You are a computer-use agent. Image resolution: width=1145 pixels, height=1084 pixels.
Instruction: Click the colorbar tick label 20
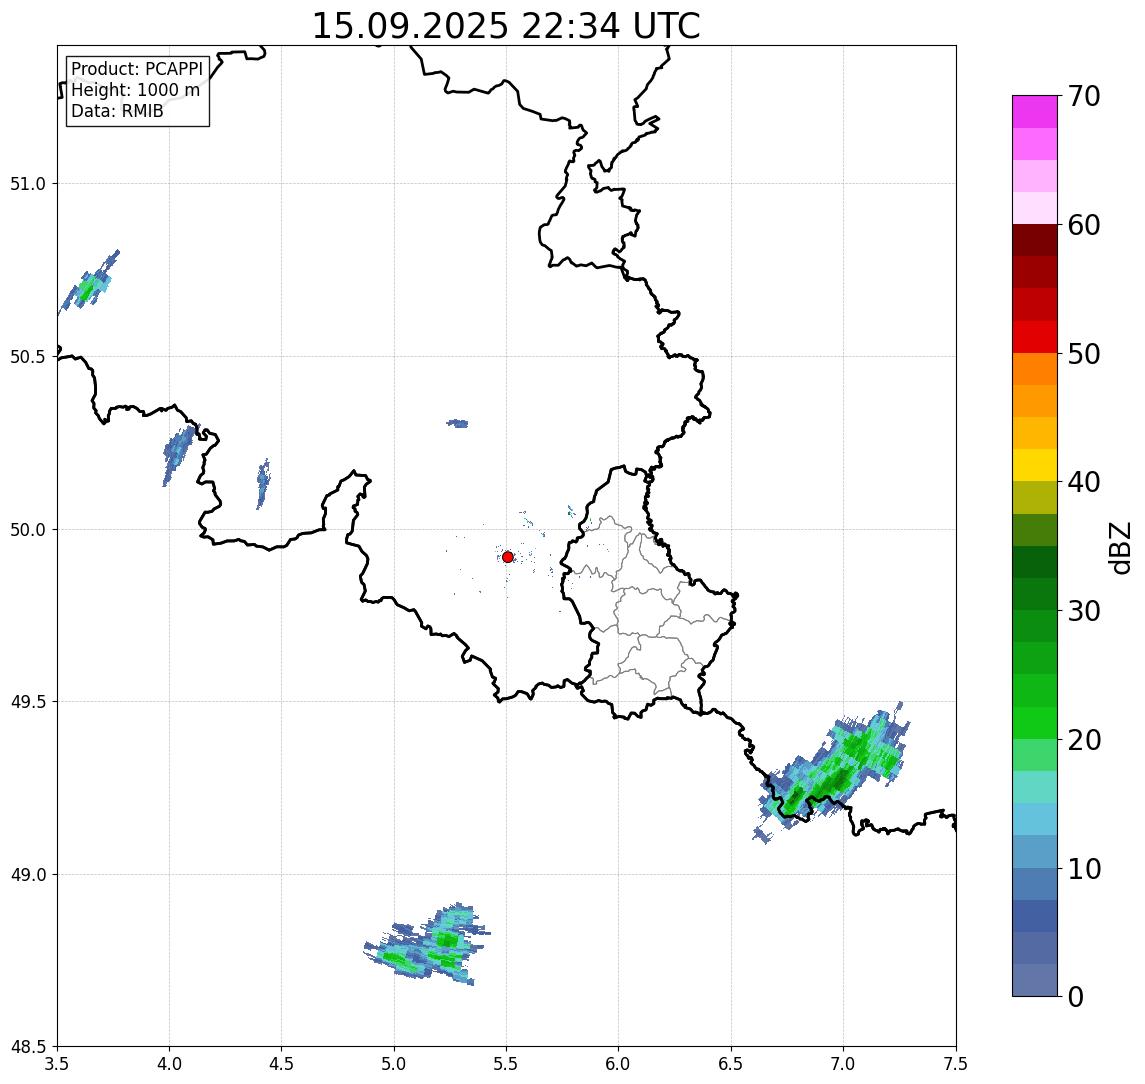1084,740
